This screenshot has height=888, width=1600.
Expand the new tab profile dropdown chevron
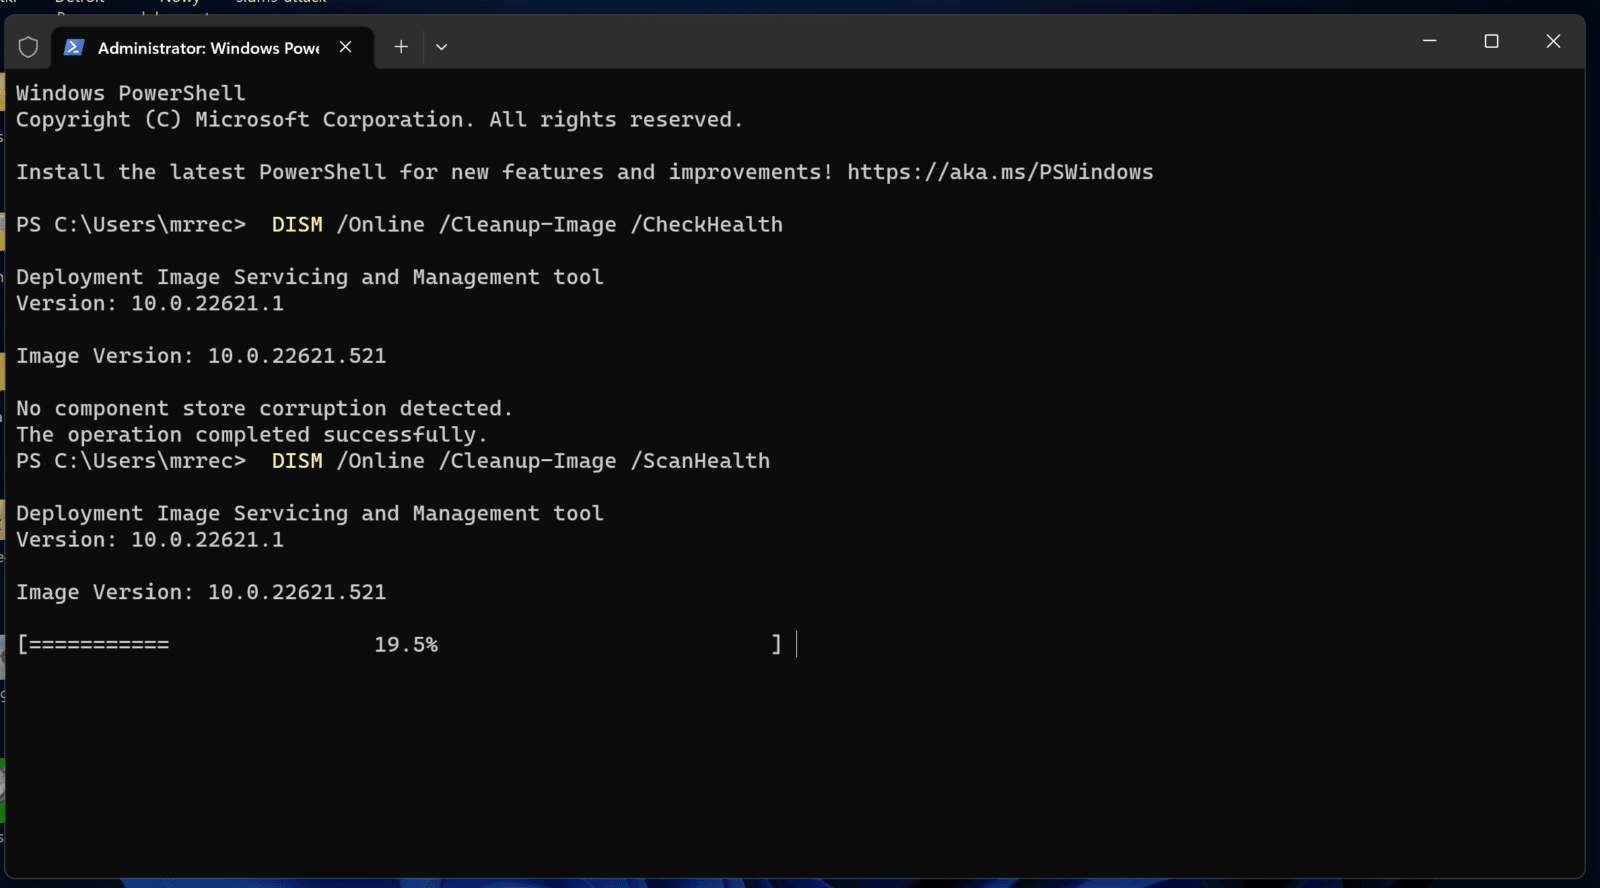click(x=441, y=47)
